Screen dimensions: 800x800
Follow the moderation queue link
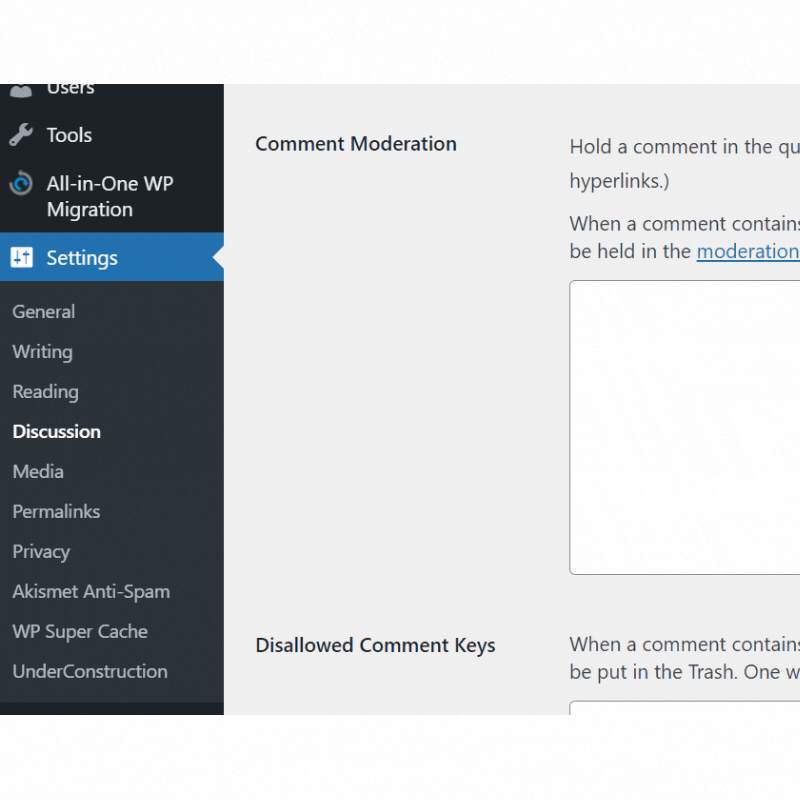pyautogui.click(x=748, y=252)
